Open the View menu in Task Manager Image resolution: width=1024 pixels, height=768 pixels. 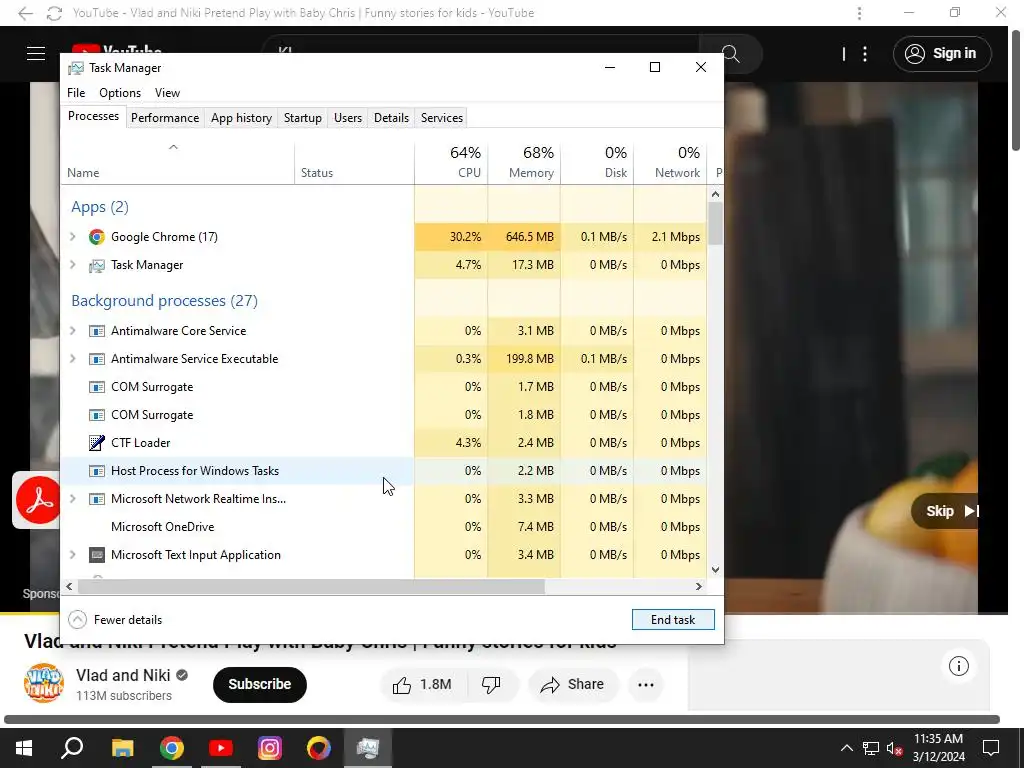(x=167, y=93)
